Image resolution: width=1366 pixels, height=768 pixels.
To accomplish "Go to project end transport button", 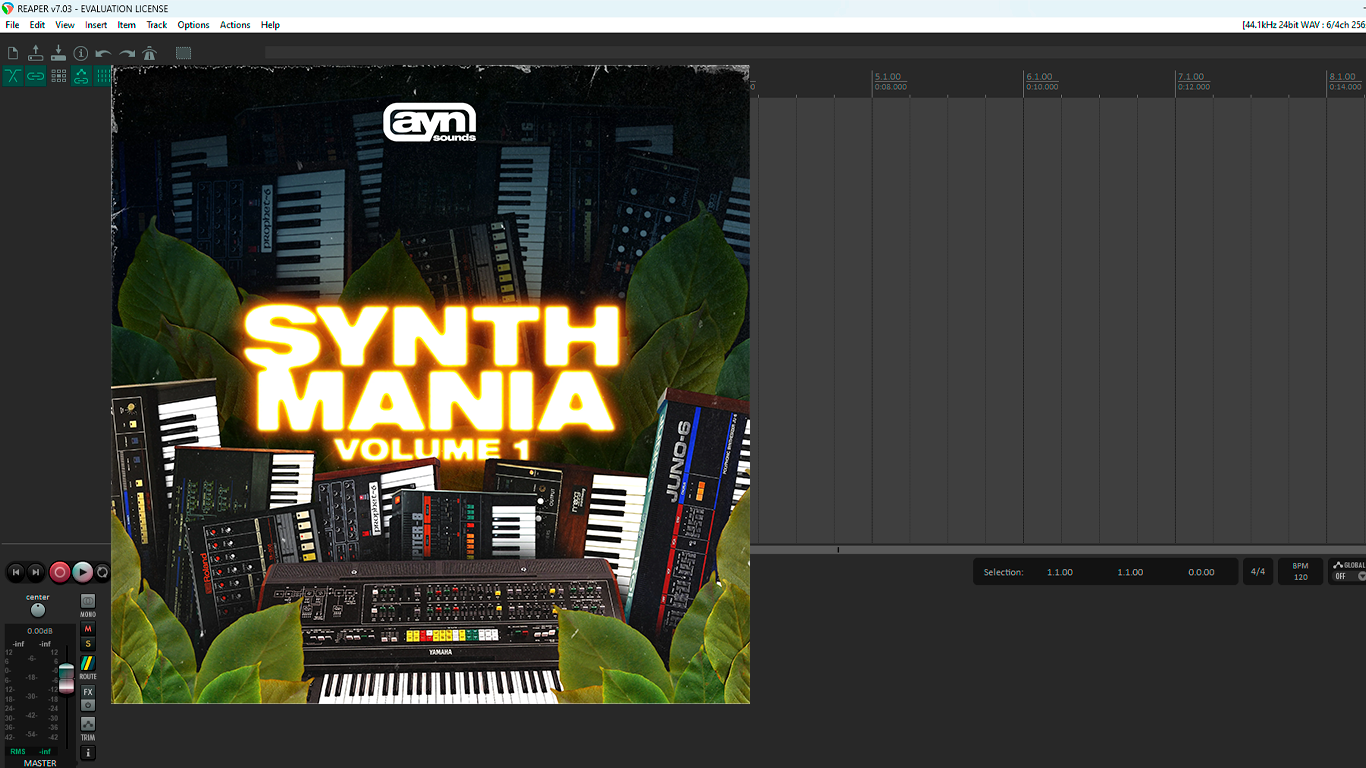I will tap(36, 572).
